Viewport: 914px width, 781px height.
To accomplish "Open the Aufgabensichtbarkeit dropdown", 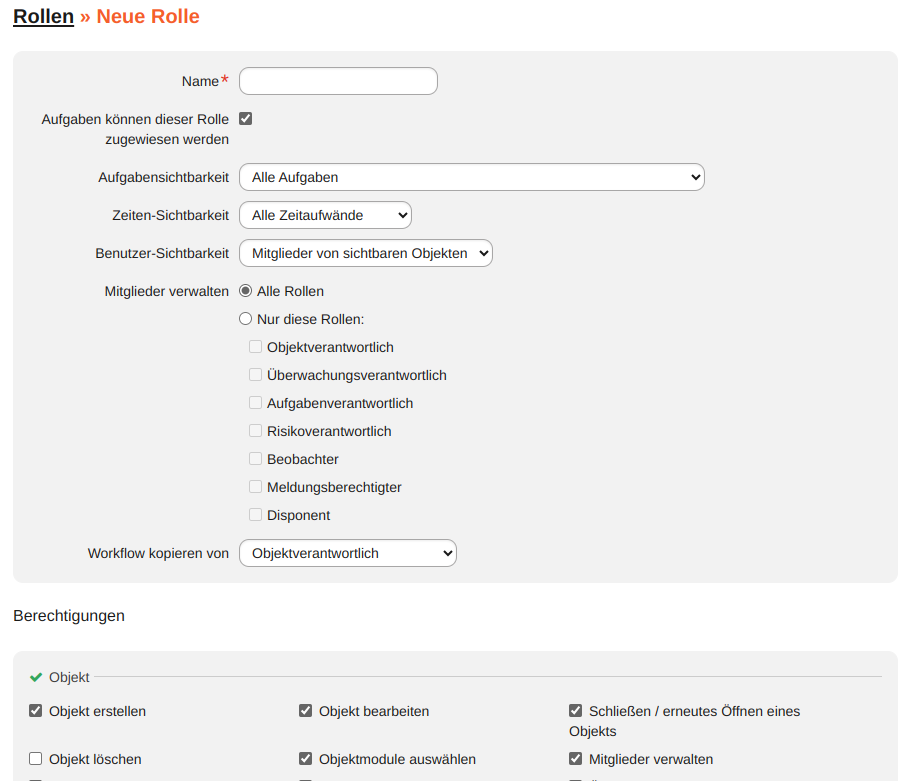I will (x=471, y=177).
